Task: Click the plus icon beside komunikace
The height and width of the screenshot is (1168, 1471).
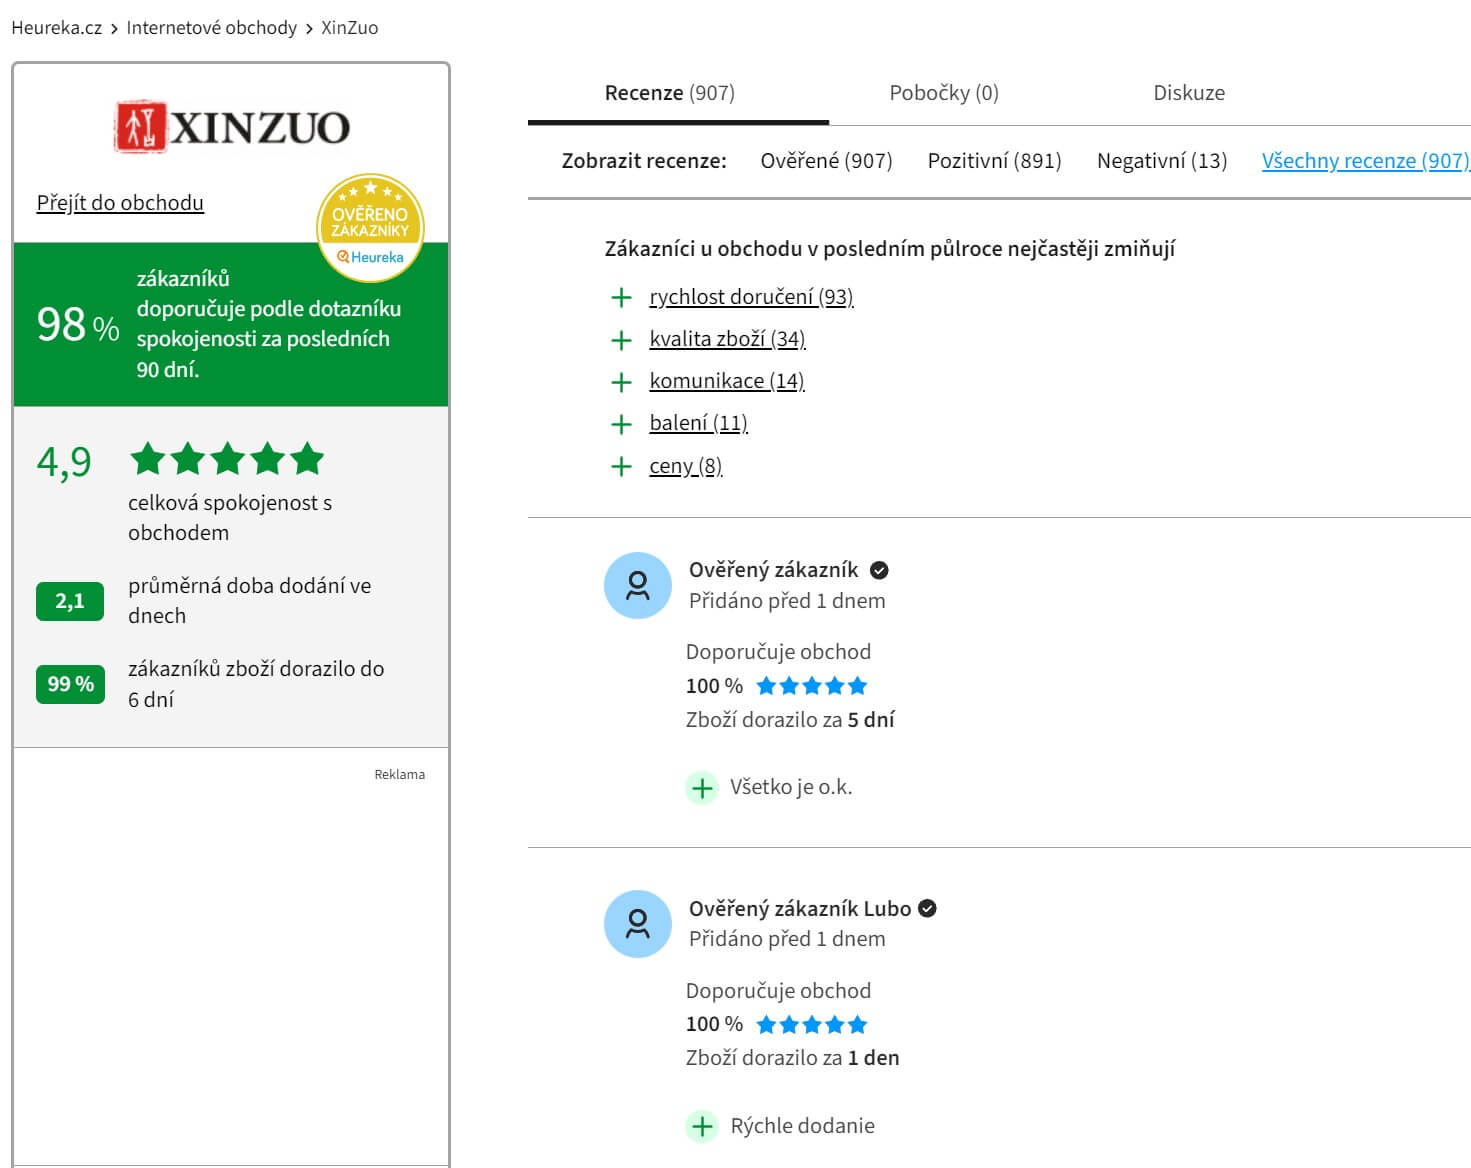Action: click(x=621, y=382)
